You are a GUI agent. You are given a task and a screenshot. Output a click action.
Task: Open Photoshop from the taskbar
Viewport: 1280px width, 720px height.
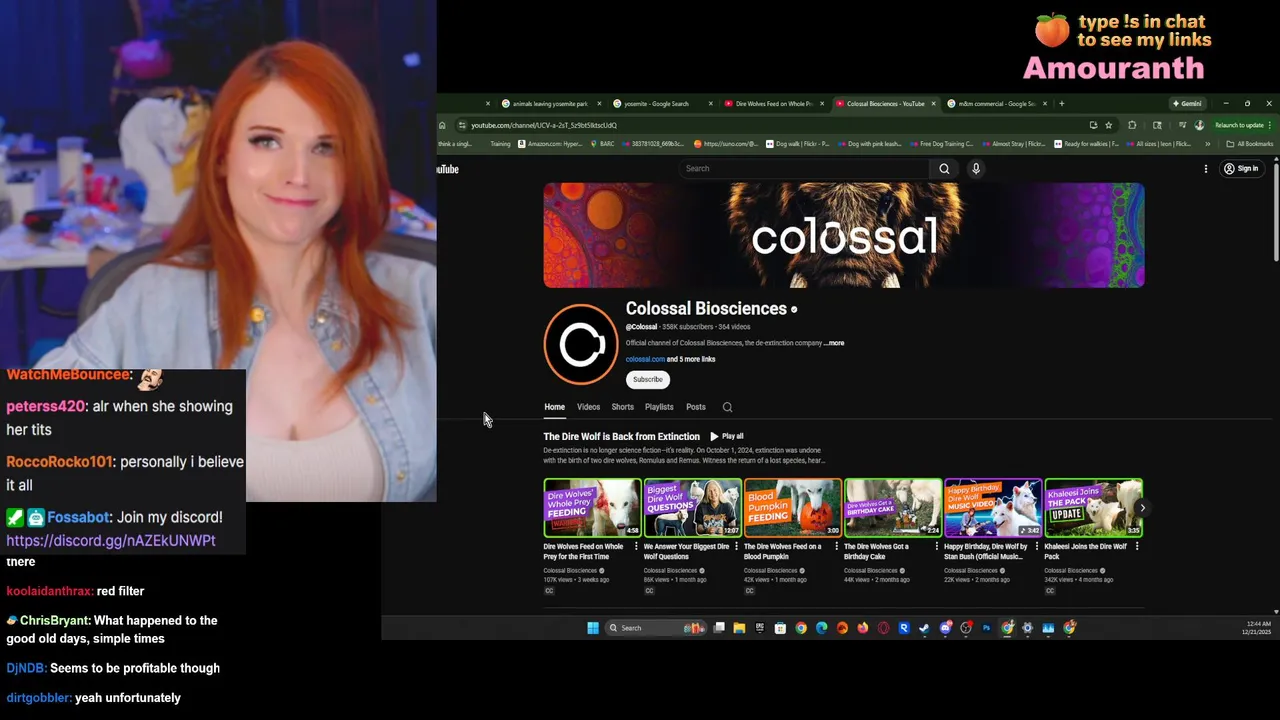[x=986, y=628]
